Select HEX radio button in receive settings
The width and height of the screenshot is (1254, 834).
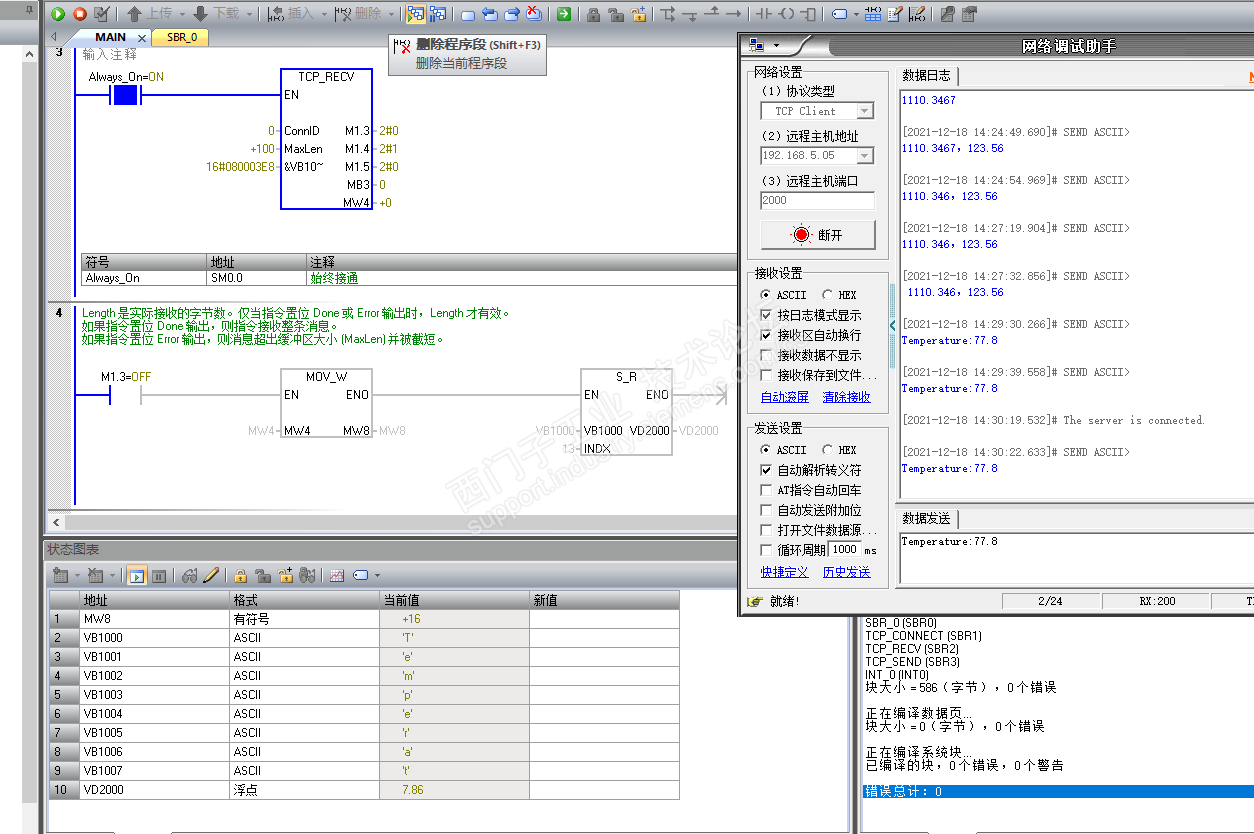[827, 295]
